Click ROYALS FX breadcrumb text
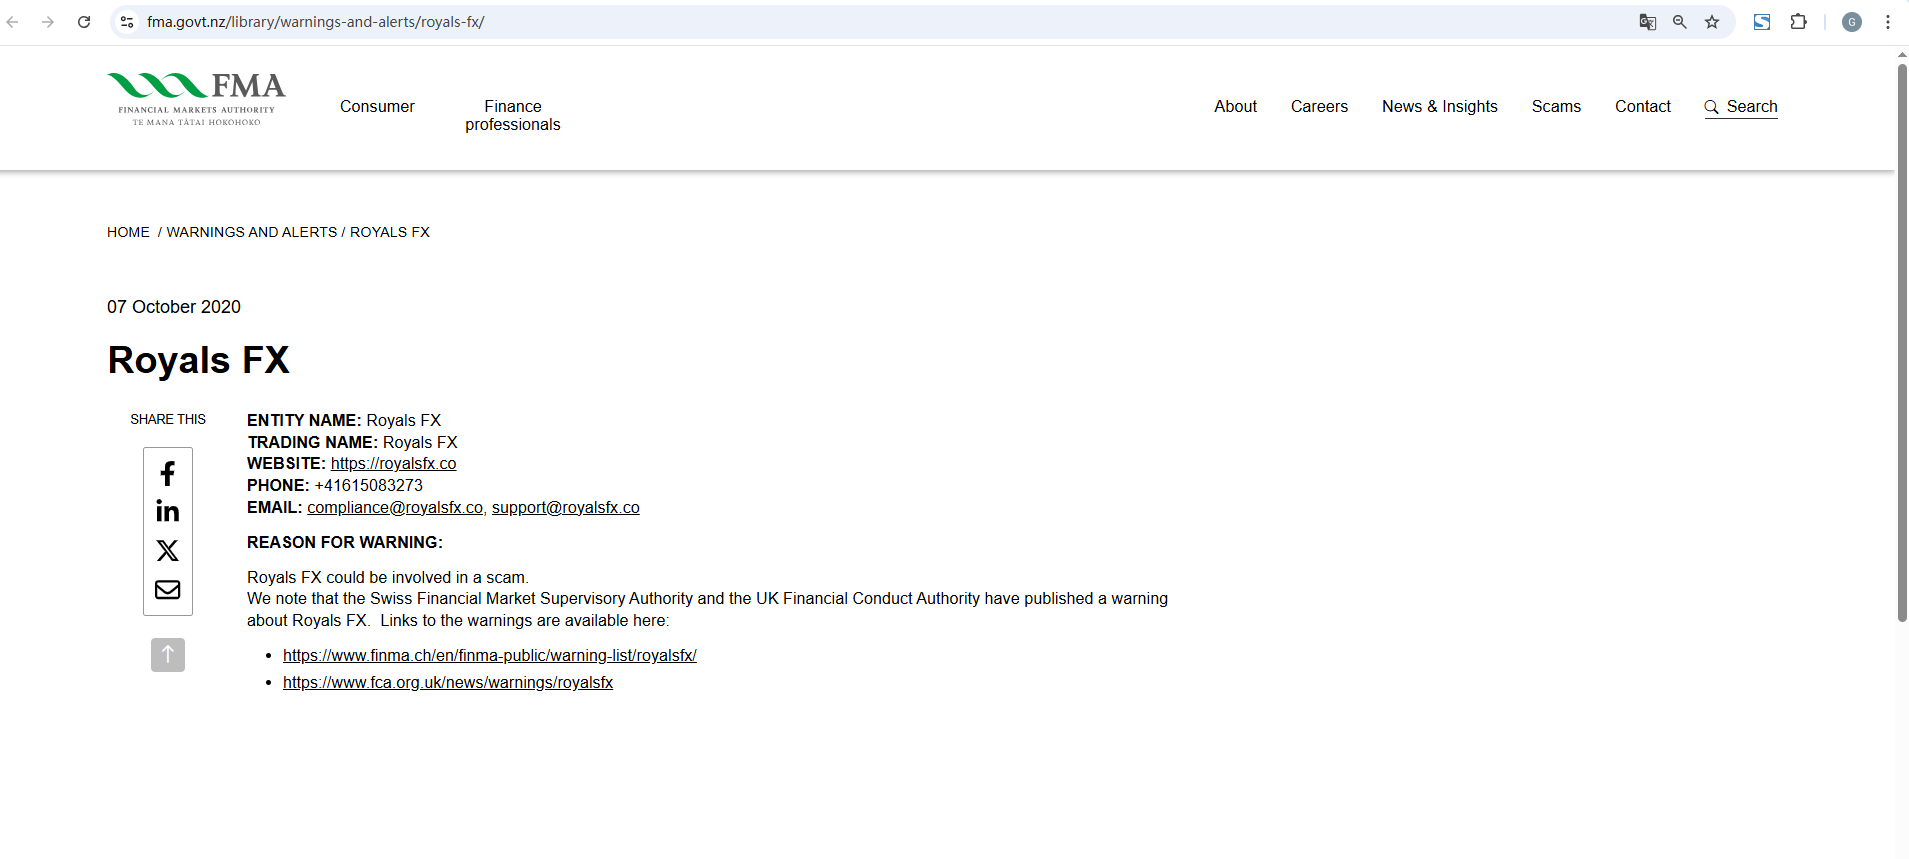Screen dimensions: 1909x859 pos(390,232)
